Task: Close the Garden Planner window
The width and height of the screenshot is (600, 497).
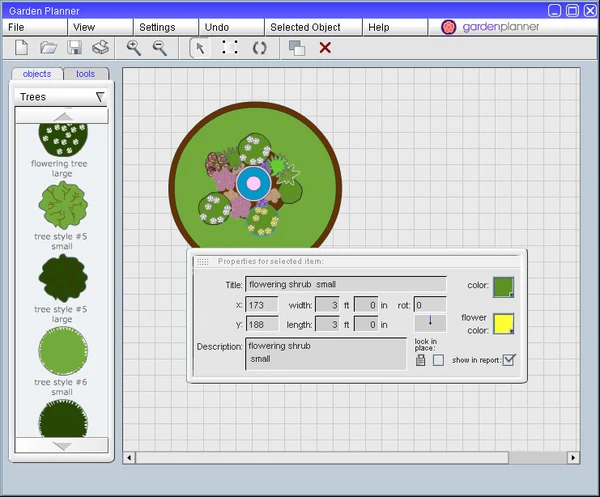Action: pos(590,10)
